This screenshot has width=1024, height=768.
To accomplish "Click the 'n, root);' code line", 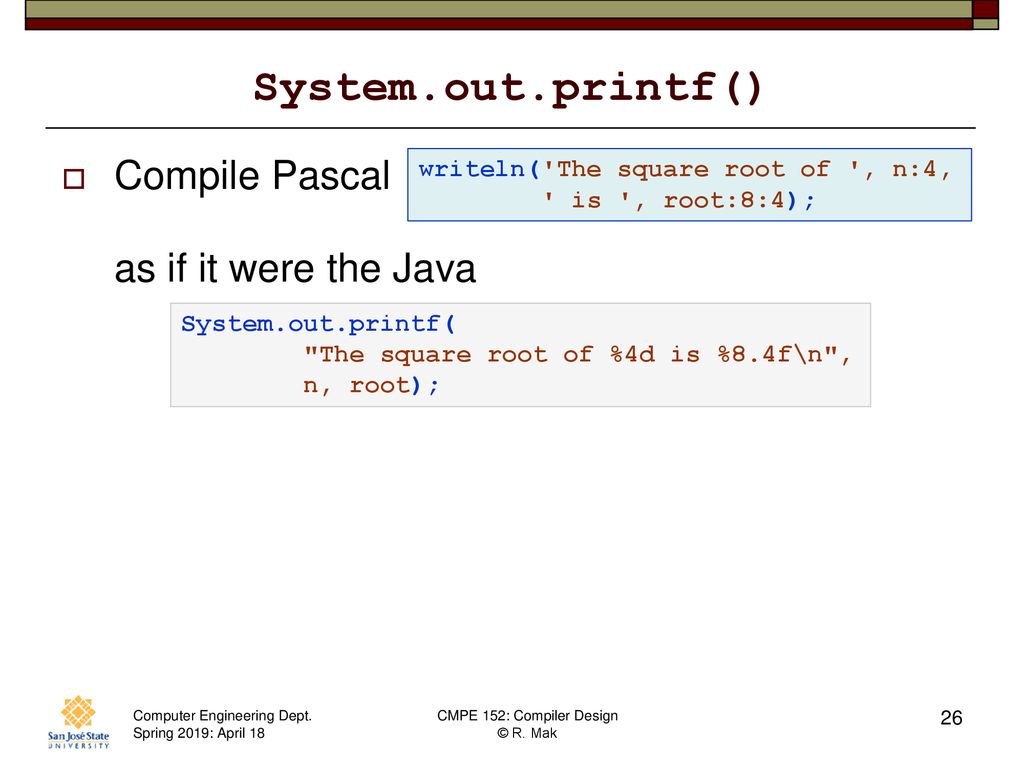I will pyautogui.click(x=370, y=385).
